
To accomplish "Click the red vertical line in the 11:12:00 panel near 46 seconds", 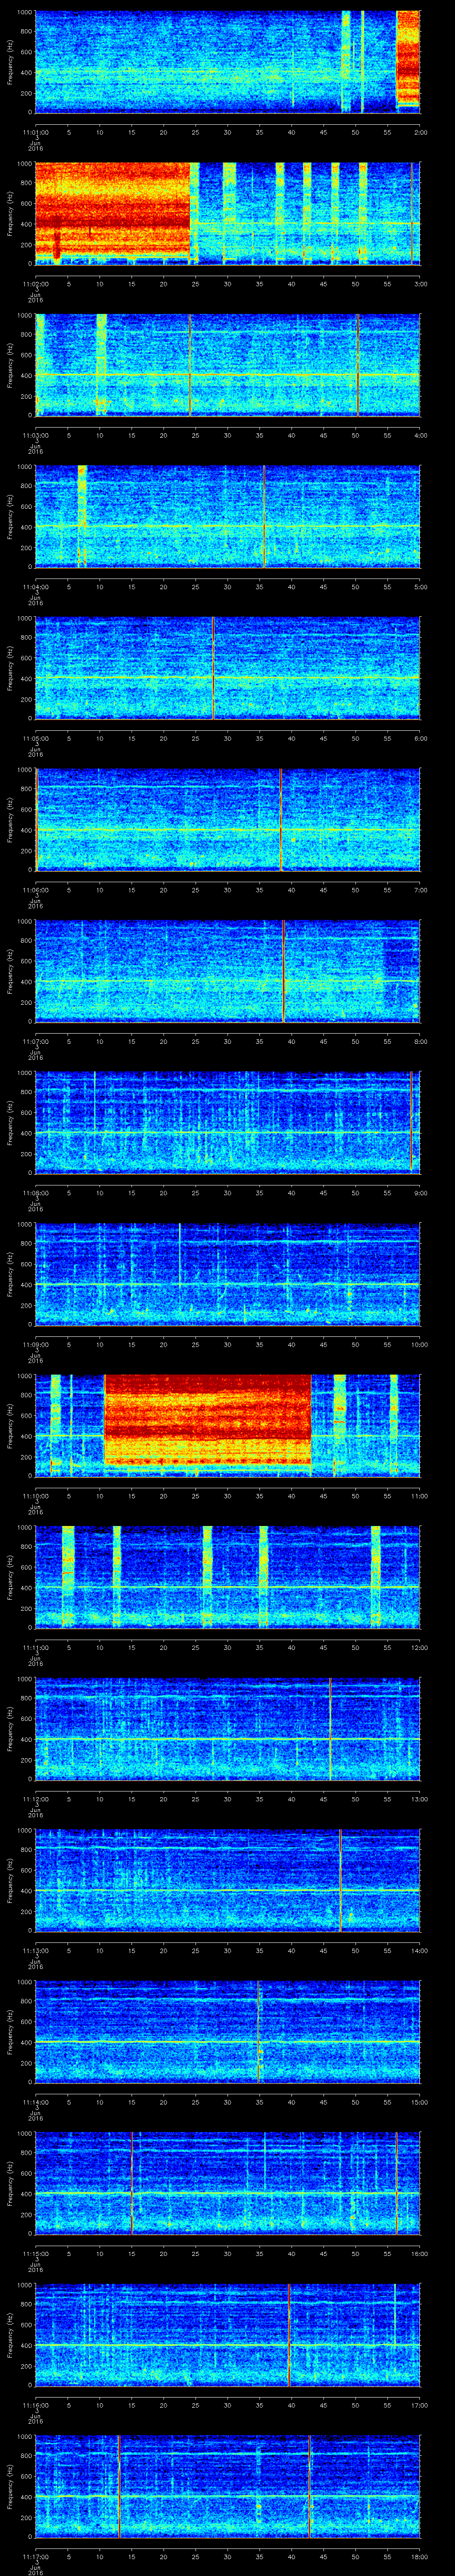I will 330,1728.
